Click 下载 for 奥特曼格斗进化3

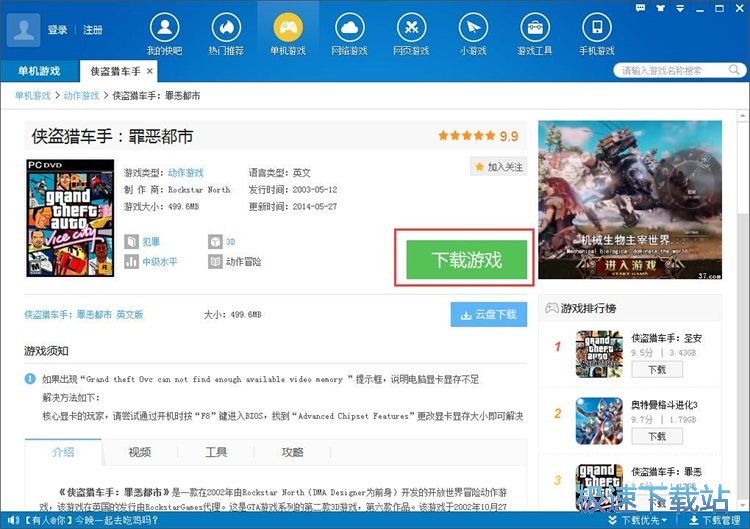click(657, 436)
